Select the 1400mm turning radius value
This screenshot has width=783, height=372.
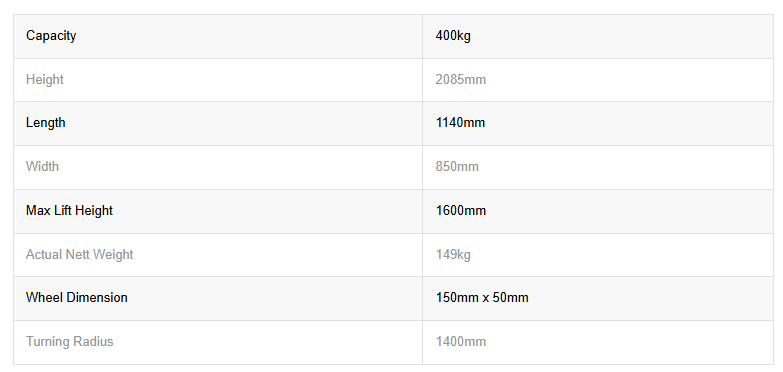pyautogui.click(x=460, y=342)
